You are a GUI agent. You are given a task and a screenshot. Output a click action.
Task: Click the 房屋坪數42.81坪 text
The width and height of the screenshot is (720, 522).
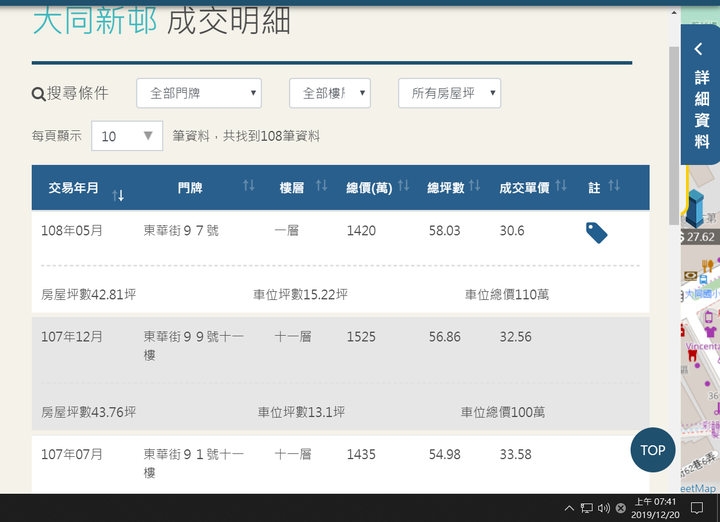tap(89, 294)
